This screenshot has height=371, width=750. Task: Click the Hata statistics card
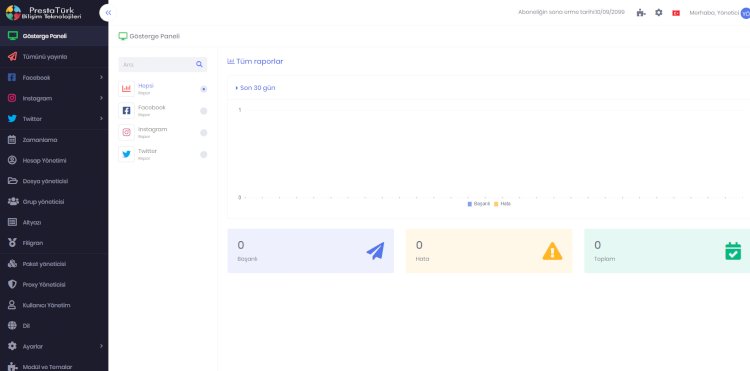pos(489,251)
